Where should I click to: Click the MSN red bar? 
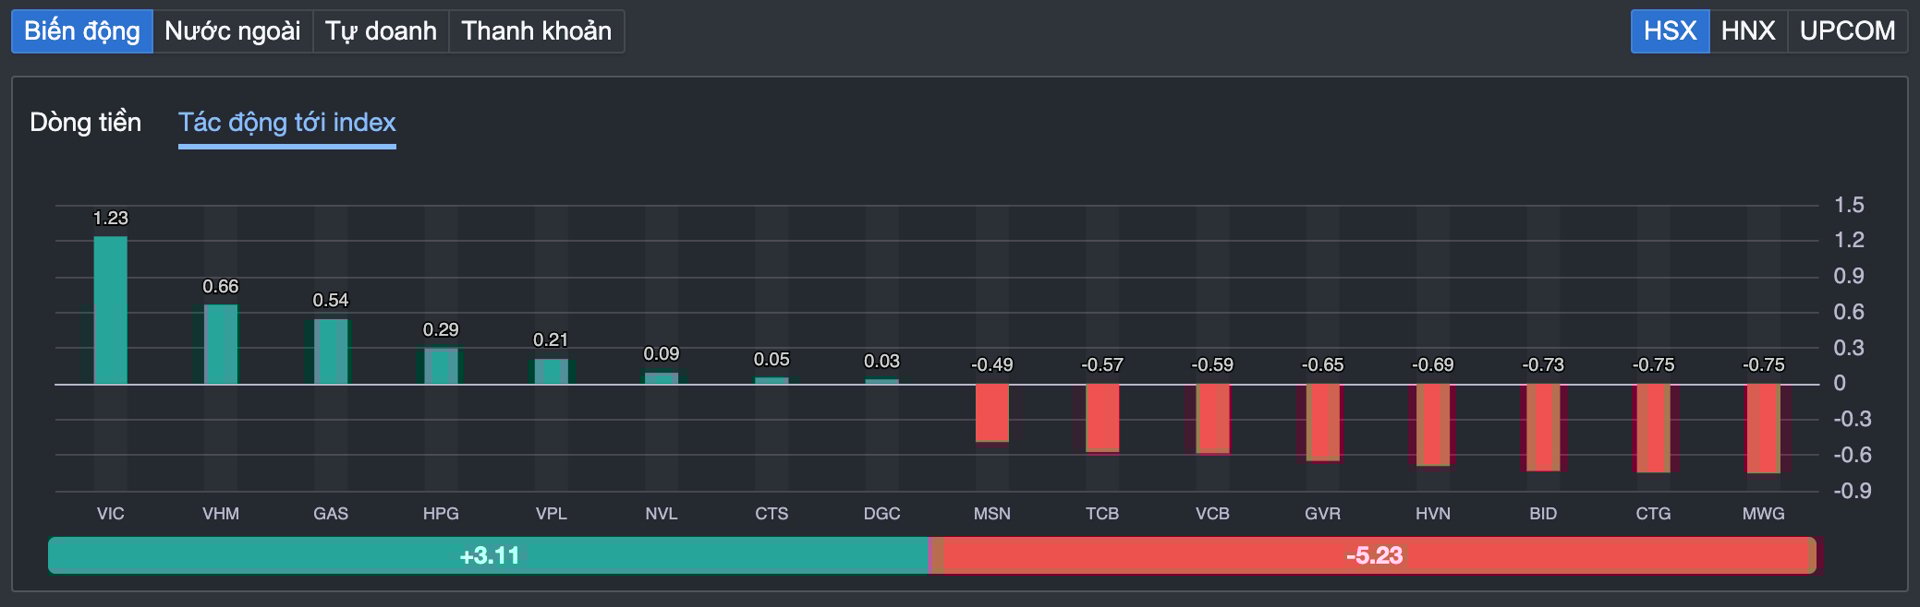992,413
